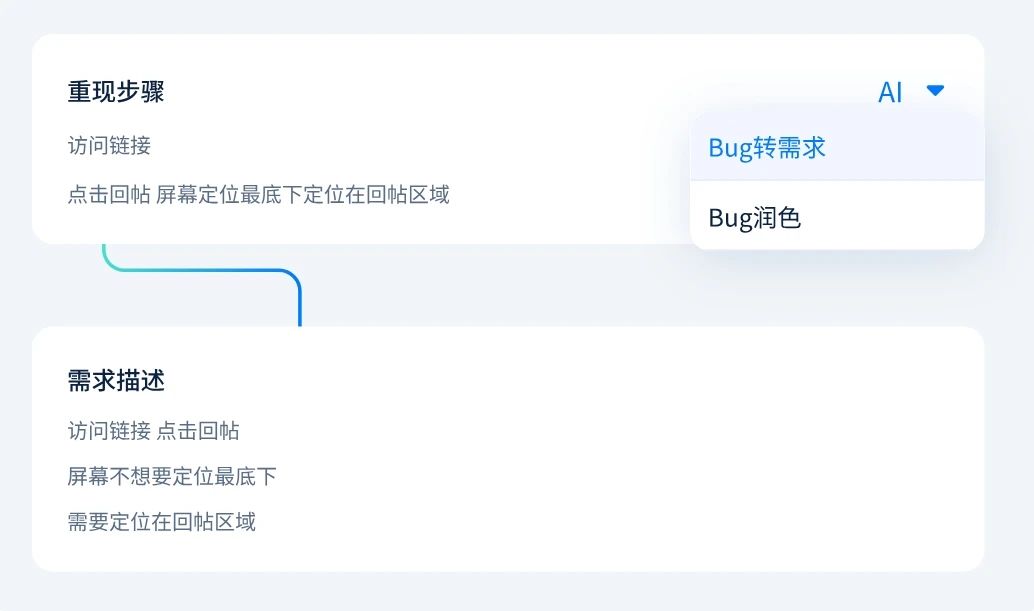
Task: Click the AI dropdown header area
Action: [x=910, y=91]
